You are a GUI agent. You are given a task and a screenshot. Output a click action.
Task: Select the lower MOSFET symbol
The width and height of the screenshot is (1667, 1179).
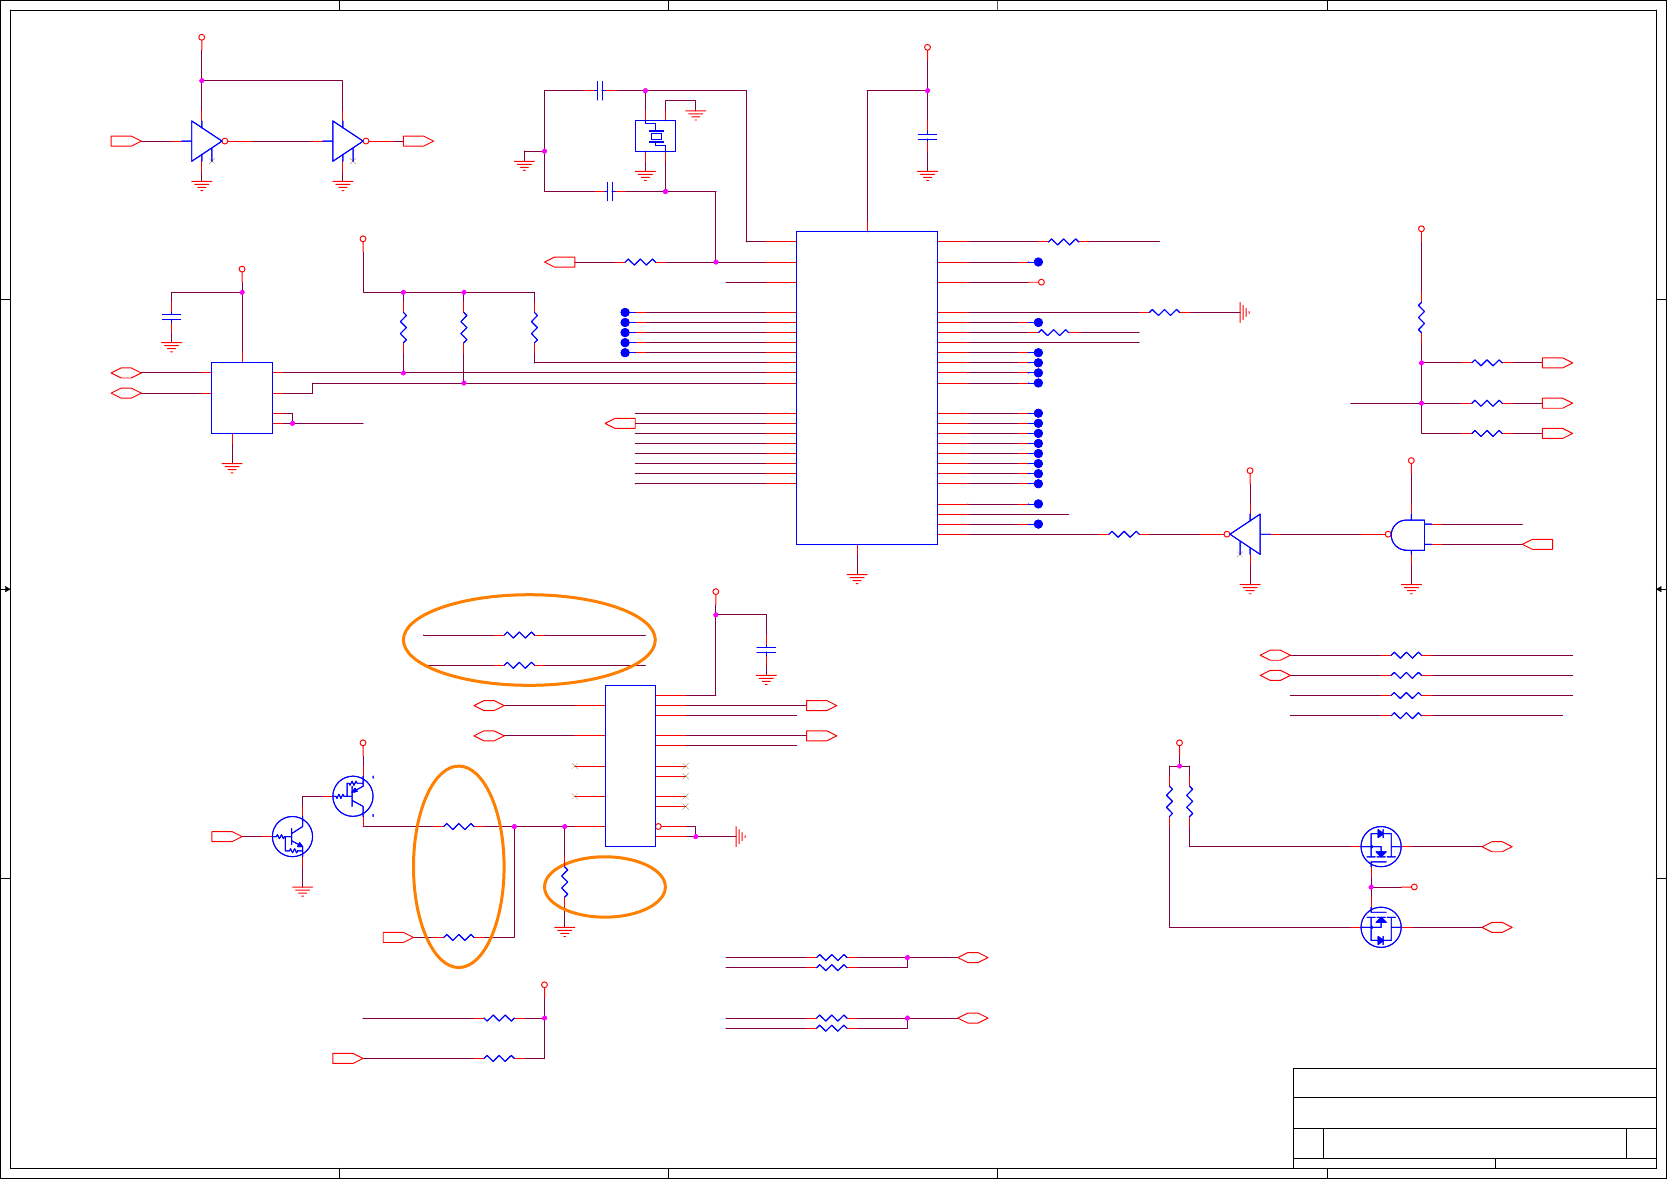pos(1381,927)
